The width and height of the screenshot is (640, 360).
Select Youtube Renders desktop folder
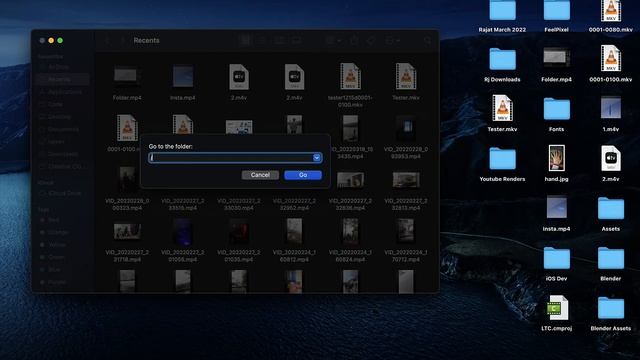tap(502, 164)
